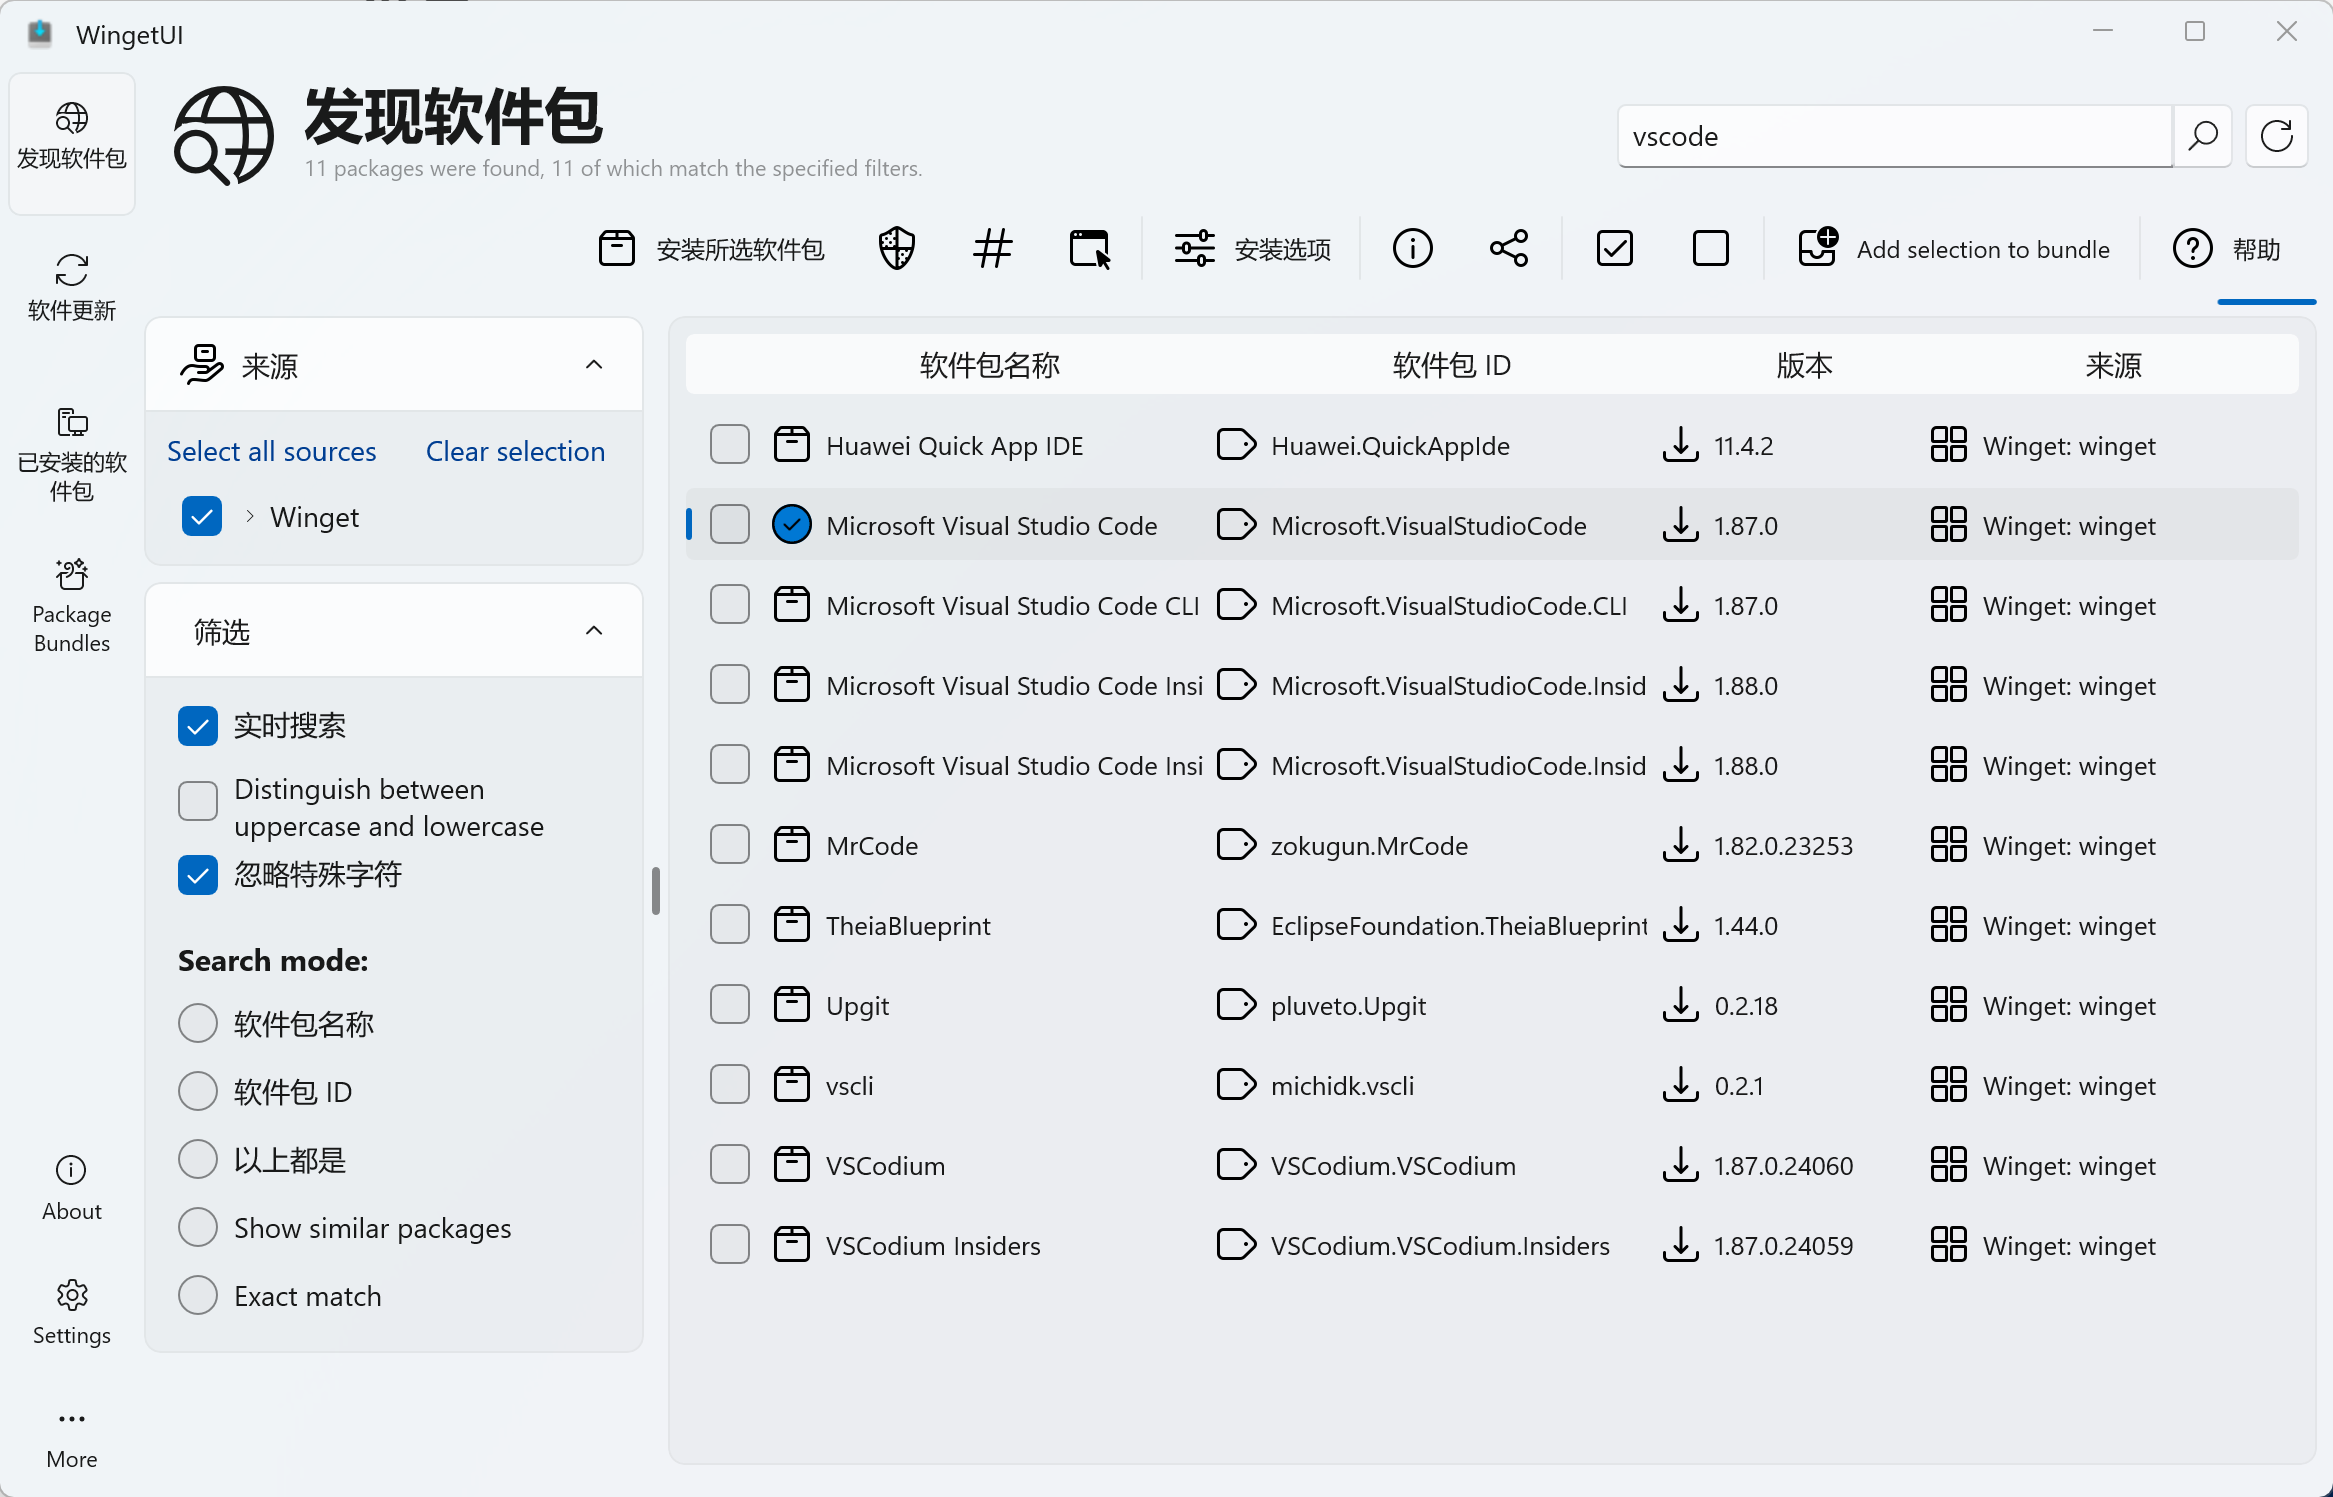Select the Exact match search mode

[x=198, y=1295]
